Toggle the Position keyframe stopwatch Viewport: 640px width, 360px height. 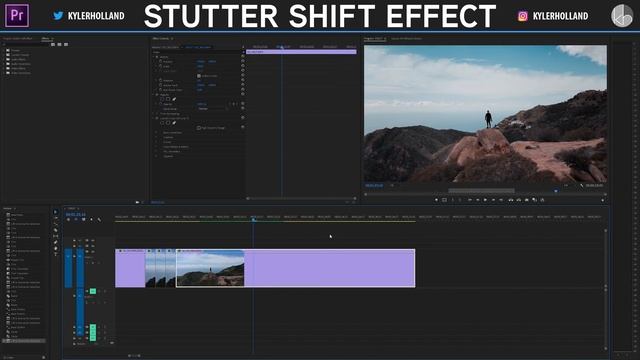tap(160, 61)
